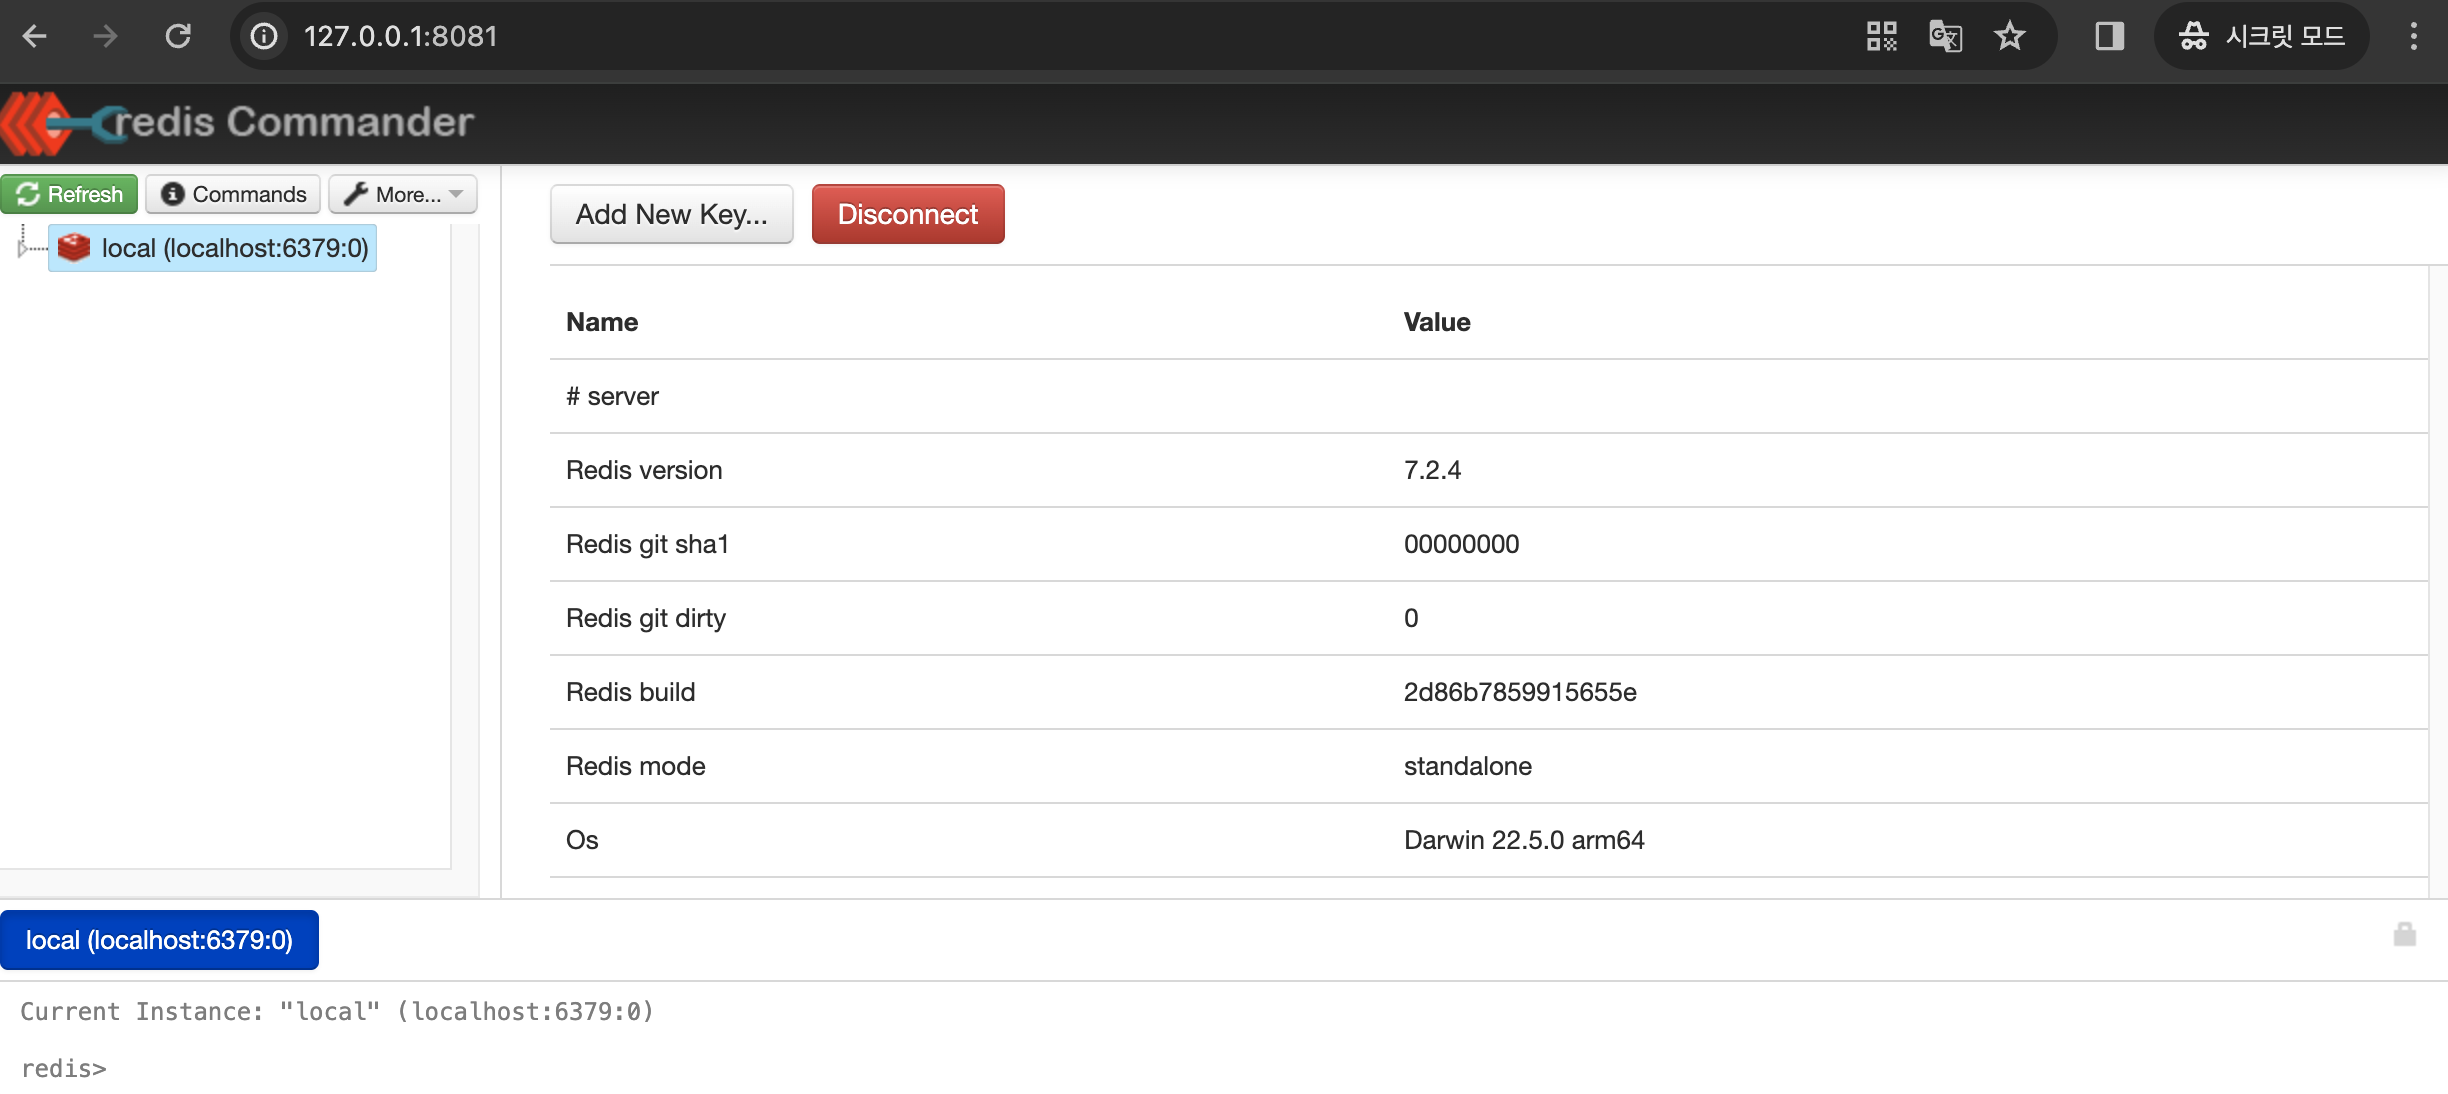Select the local (localhost:6379:0) console tab
The height and width of the screenshot is (1094, 2448).
pos(159,940)
